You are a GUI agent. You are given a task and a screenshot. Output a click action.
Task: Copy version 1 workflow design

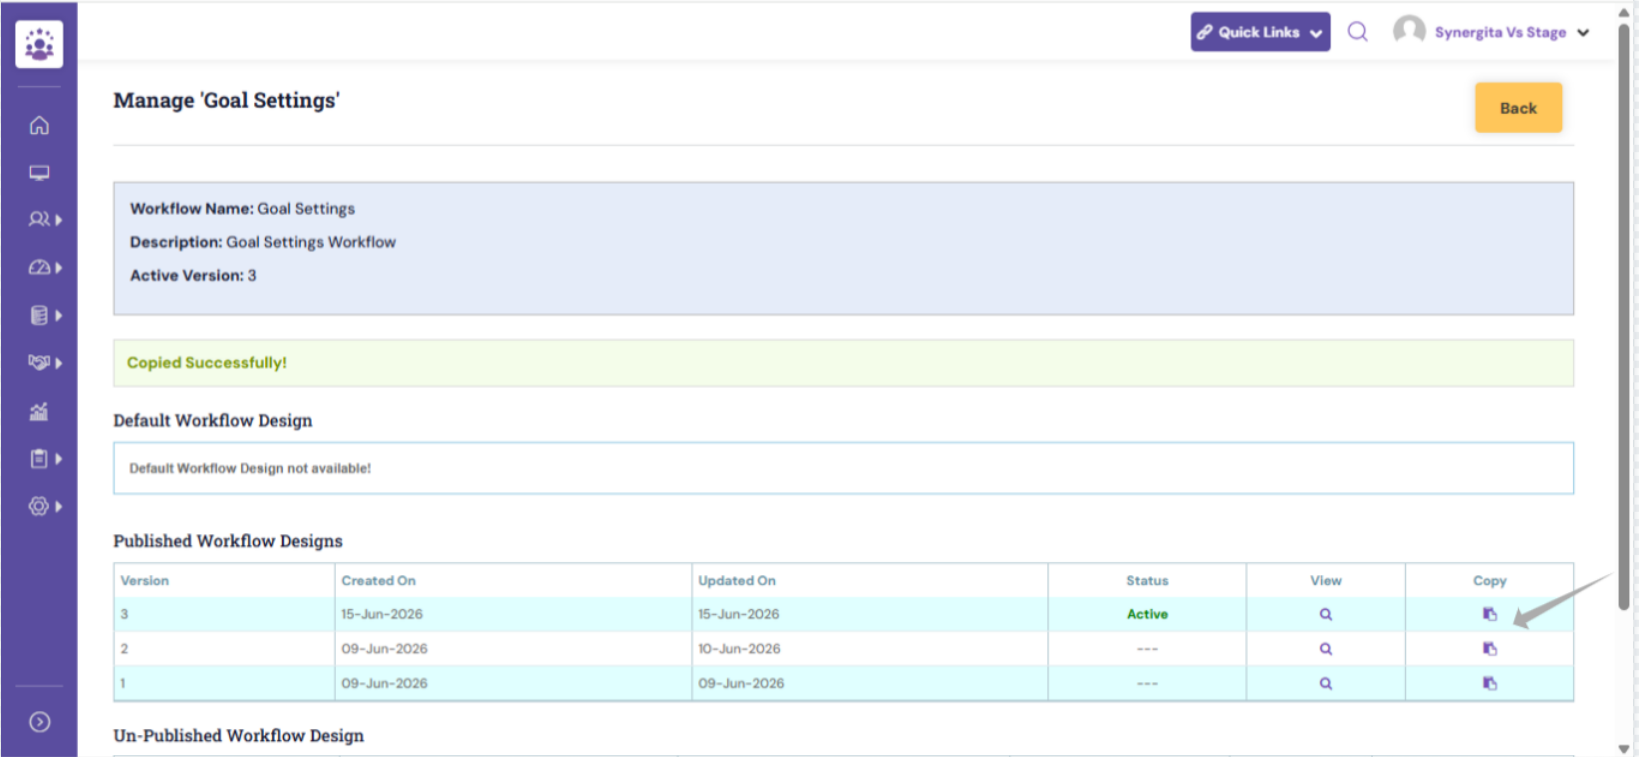(x=1490, y=684)
